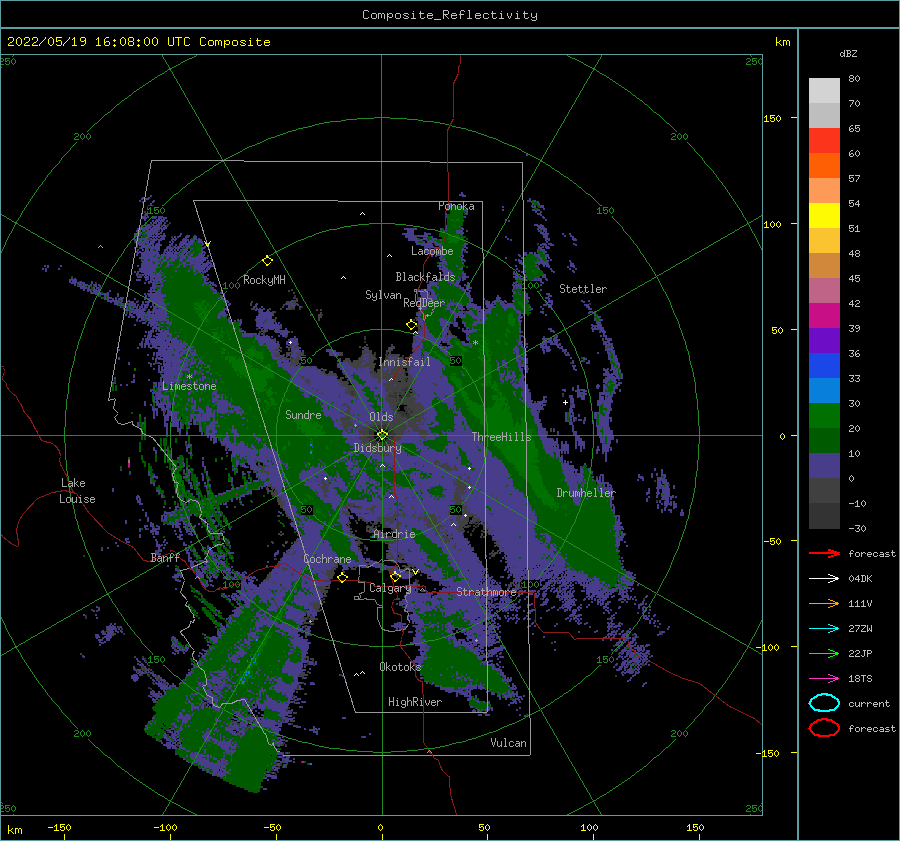
Task: Click the Composite_Reflectivity title
Action: tap(450, 15)
